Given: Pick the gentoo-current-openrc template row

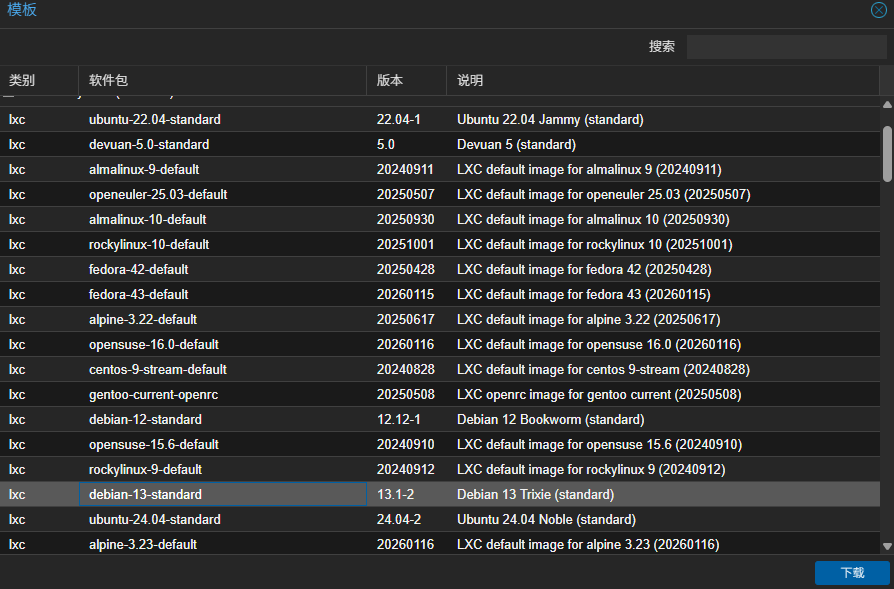Looking at the screenshot, I should point(153,394).
